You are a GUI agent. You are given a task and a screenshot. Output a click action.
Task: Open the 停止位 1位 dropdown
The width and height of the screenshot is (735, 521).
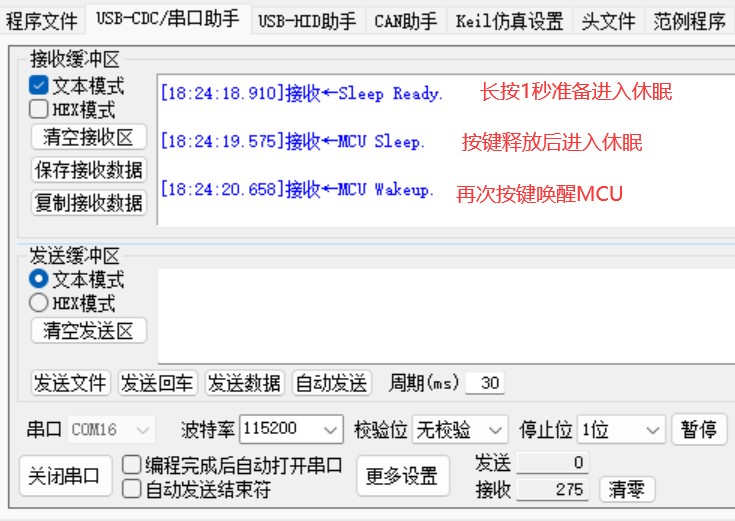tap(621, 429)
